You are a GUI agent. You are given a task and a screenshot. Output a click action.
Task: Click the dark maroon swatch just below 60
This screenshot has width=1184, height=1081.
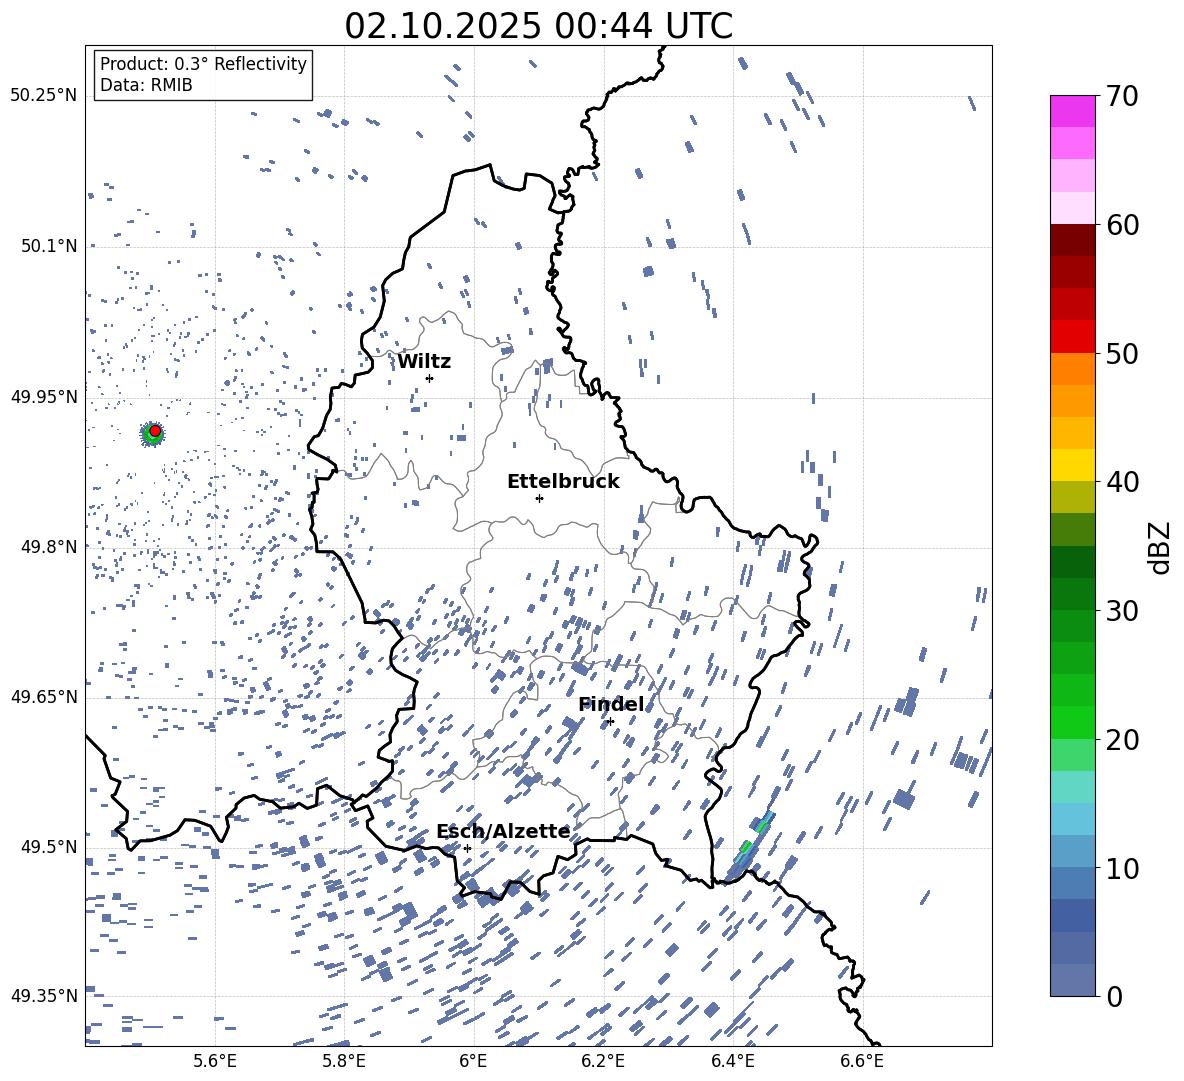tap(1072, 241)
